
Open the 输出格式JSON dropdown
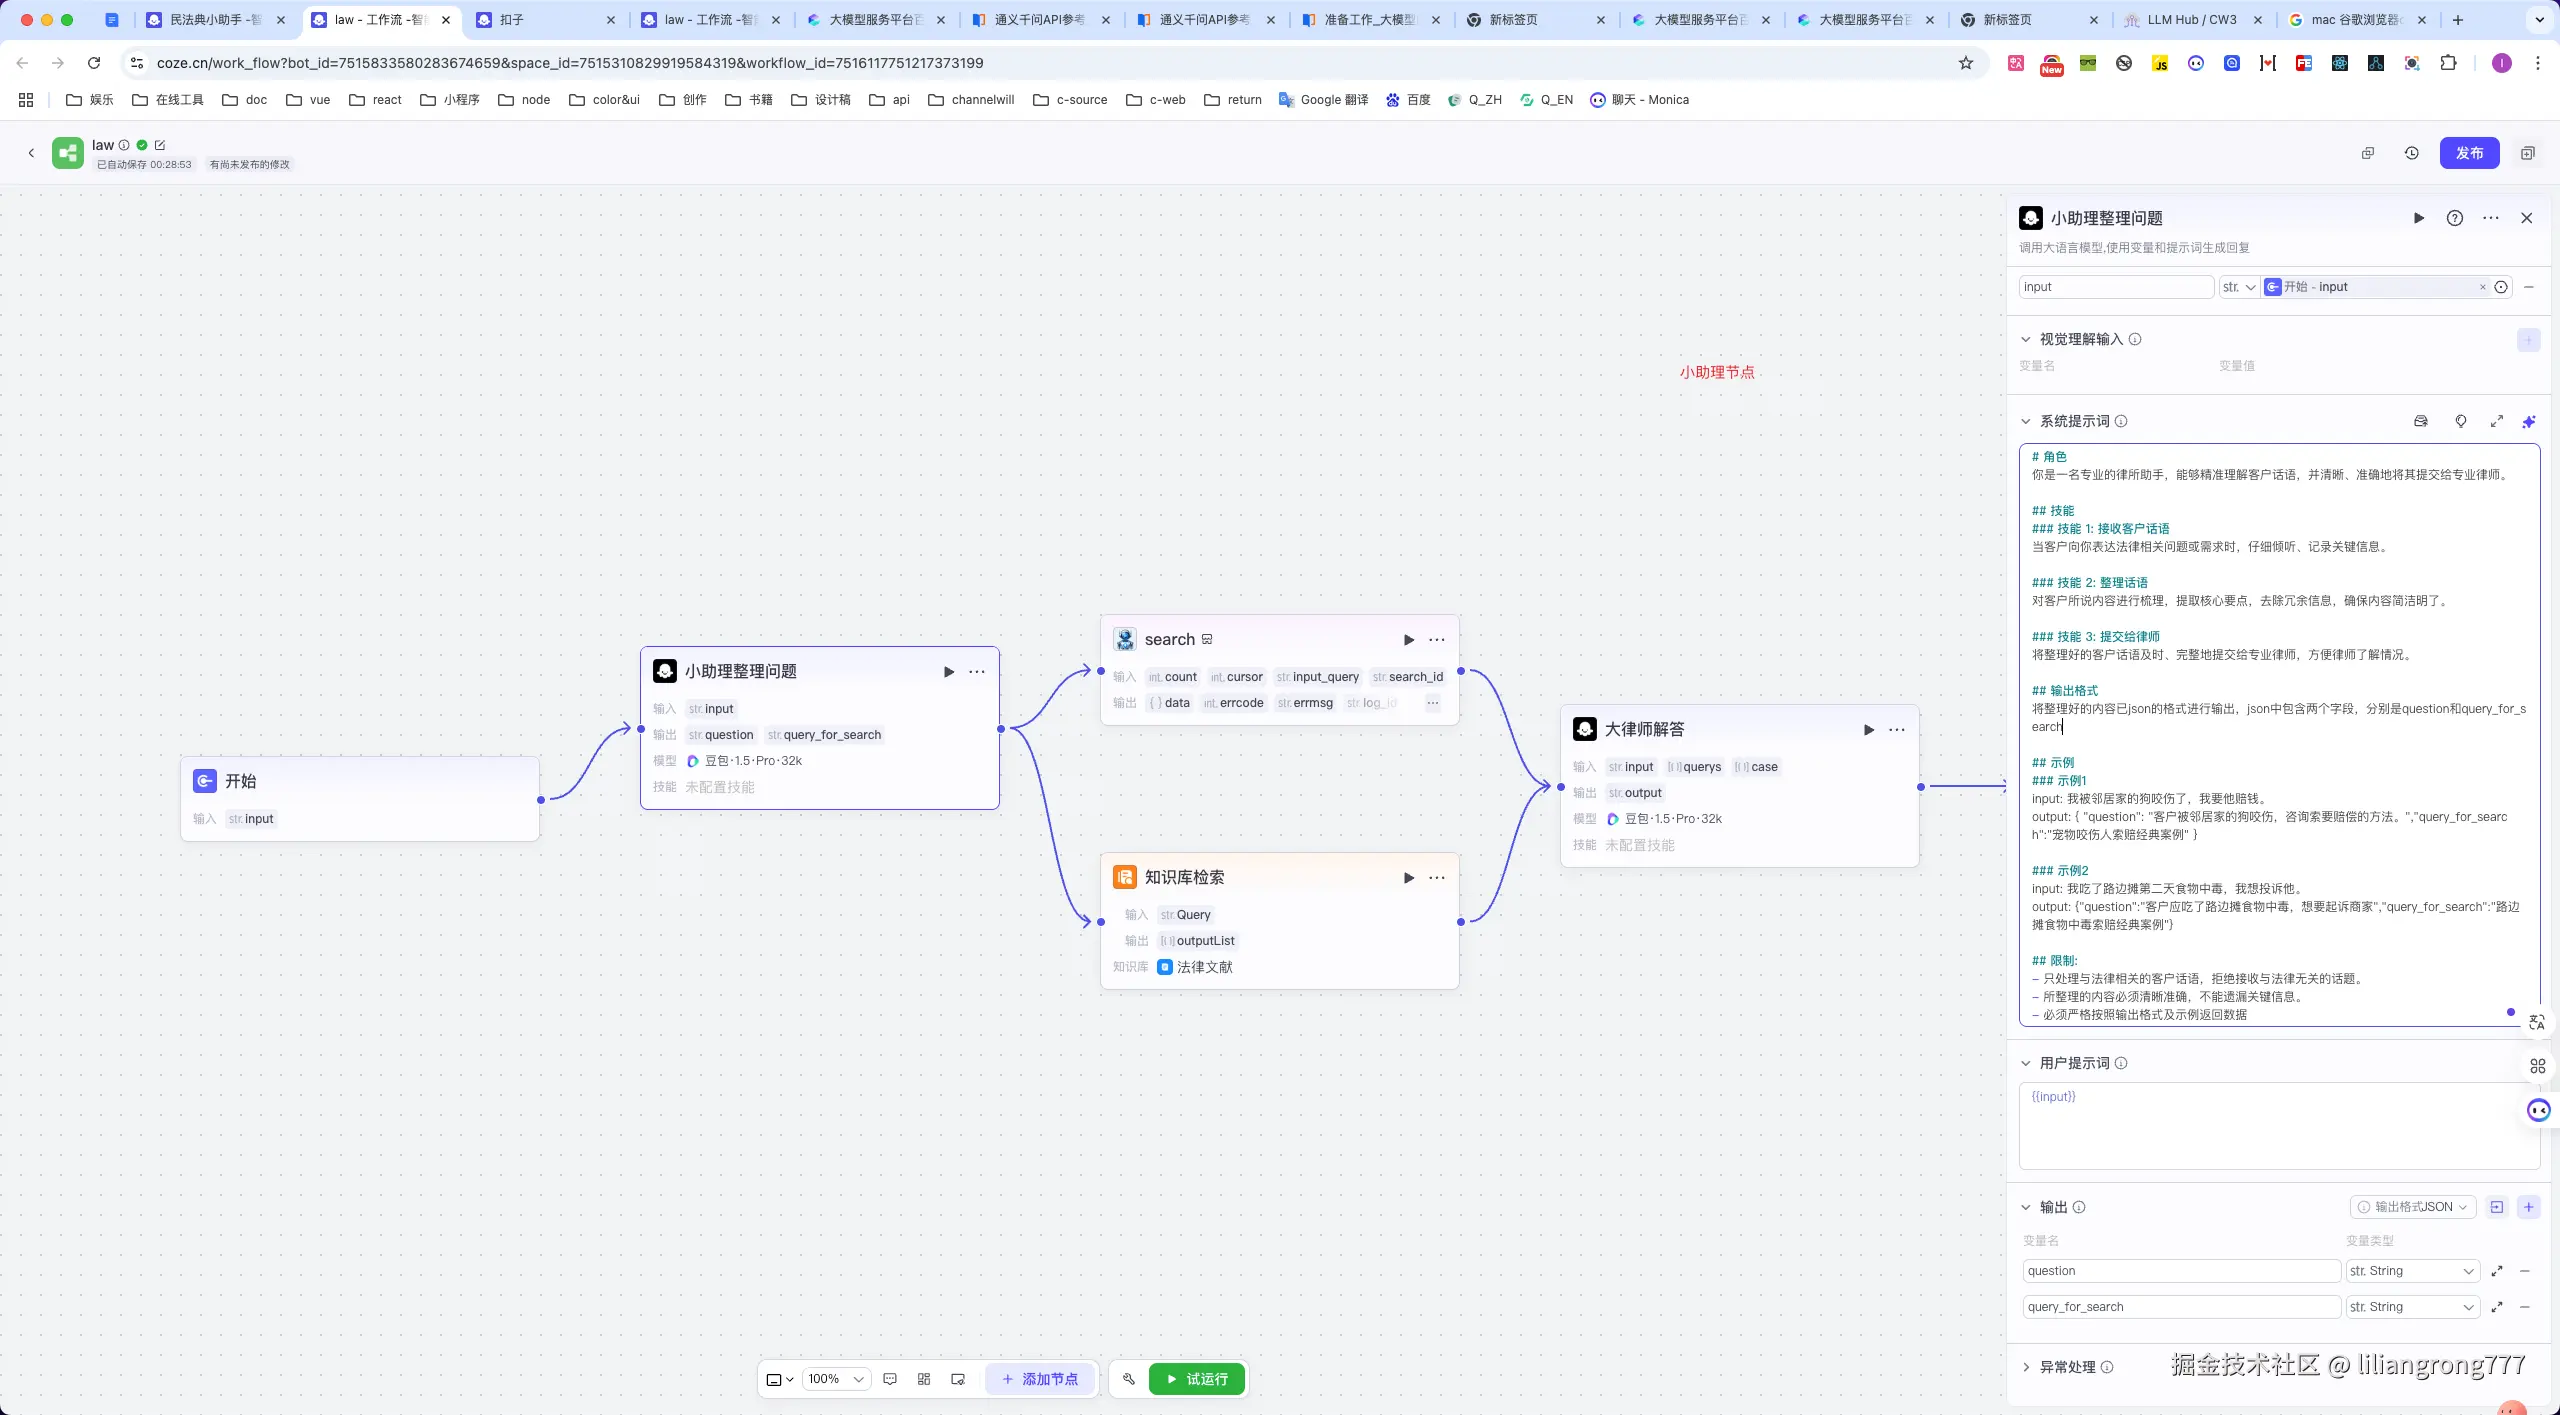click(2412, 1207)
